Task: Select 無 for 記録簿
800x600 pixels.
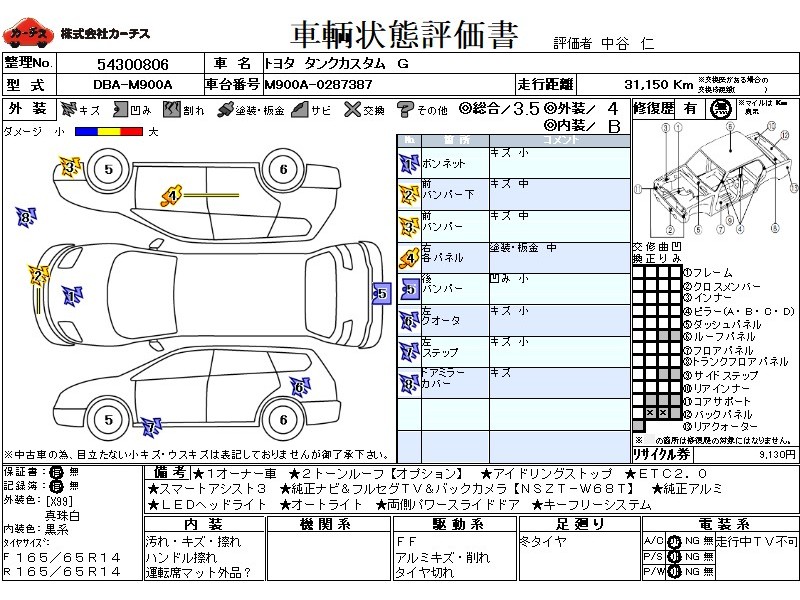Action: click(73, 486)
